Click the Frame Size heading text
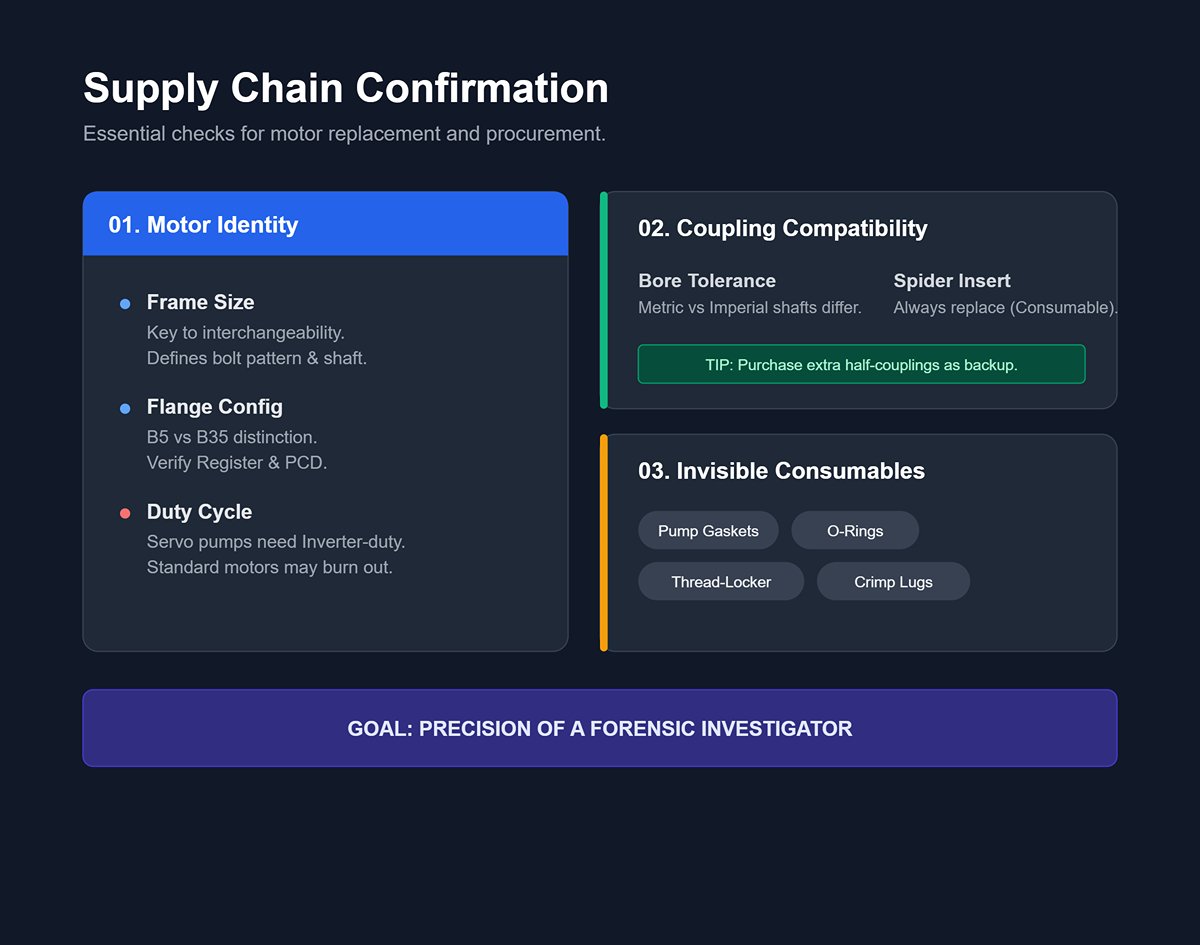 (x=200, y=302)
